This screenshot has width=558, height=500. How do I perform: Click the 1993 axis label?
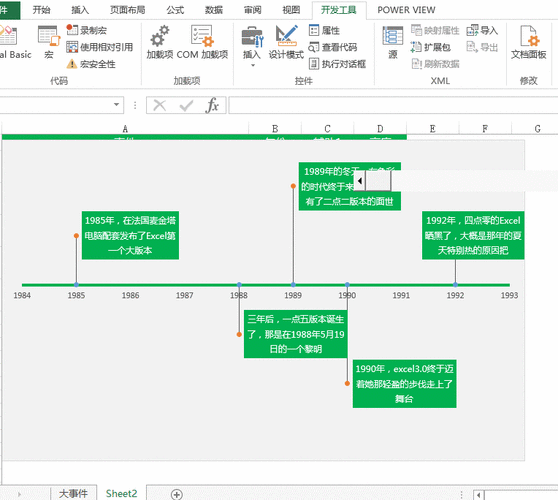point(509,295)
